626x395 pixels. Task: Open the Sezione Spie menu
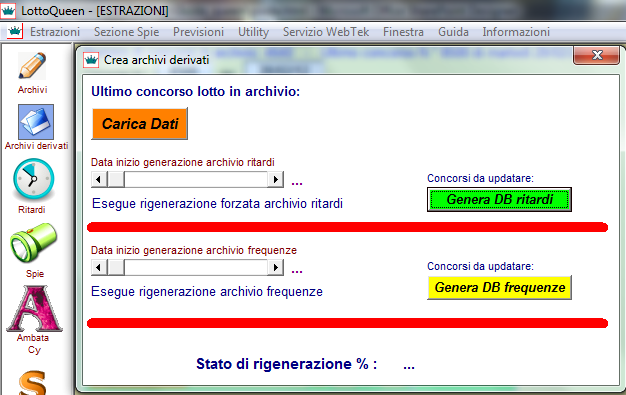(127, 32)
